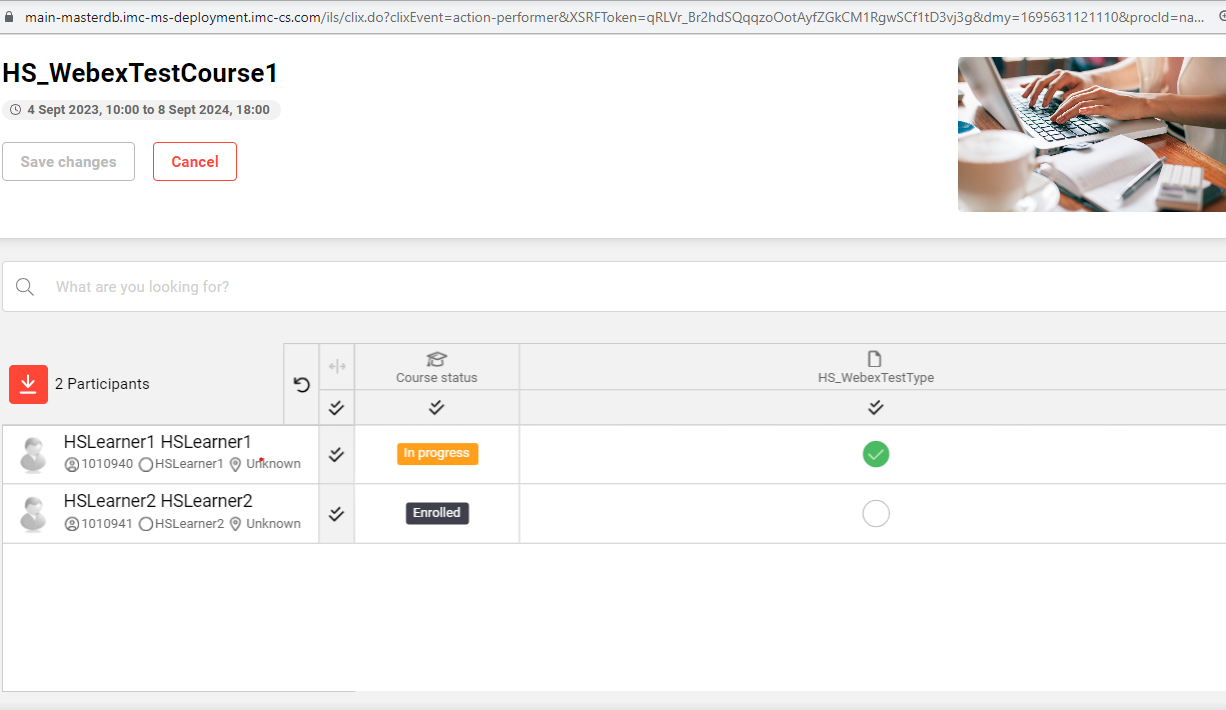
Task: Click the double-check mark in HSLearner1's row
Action: coord(336,454)
